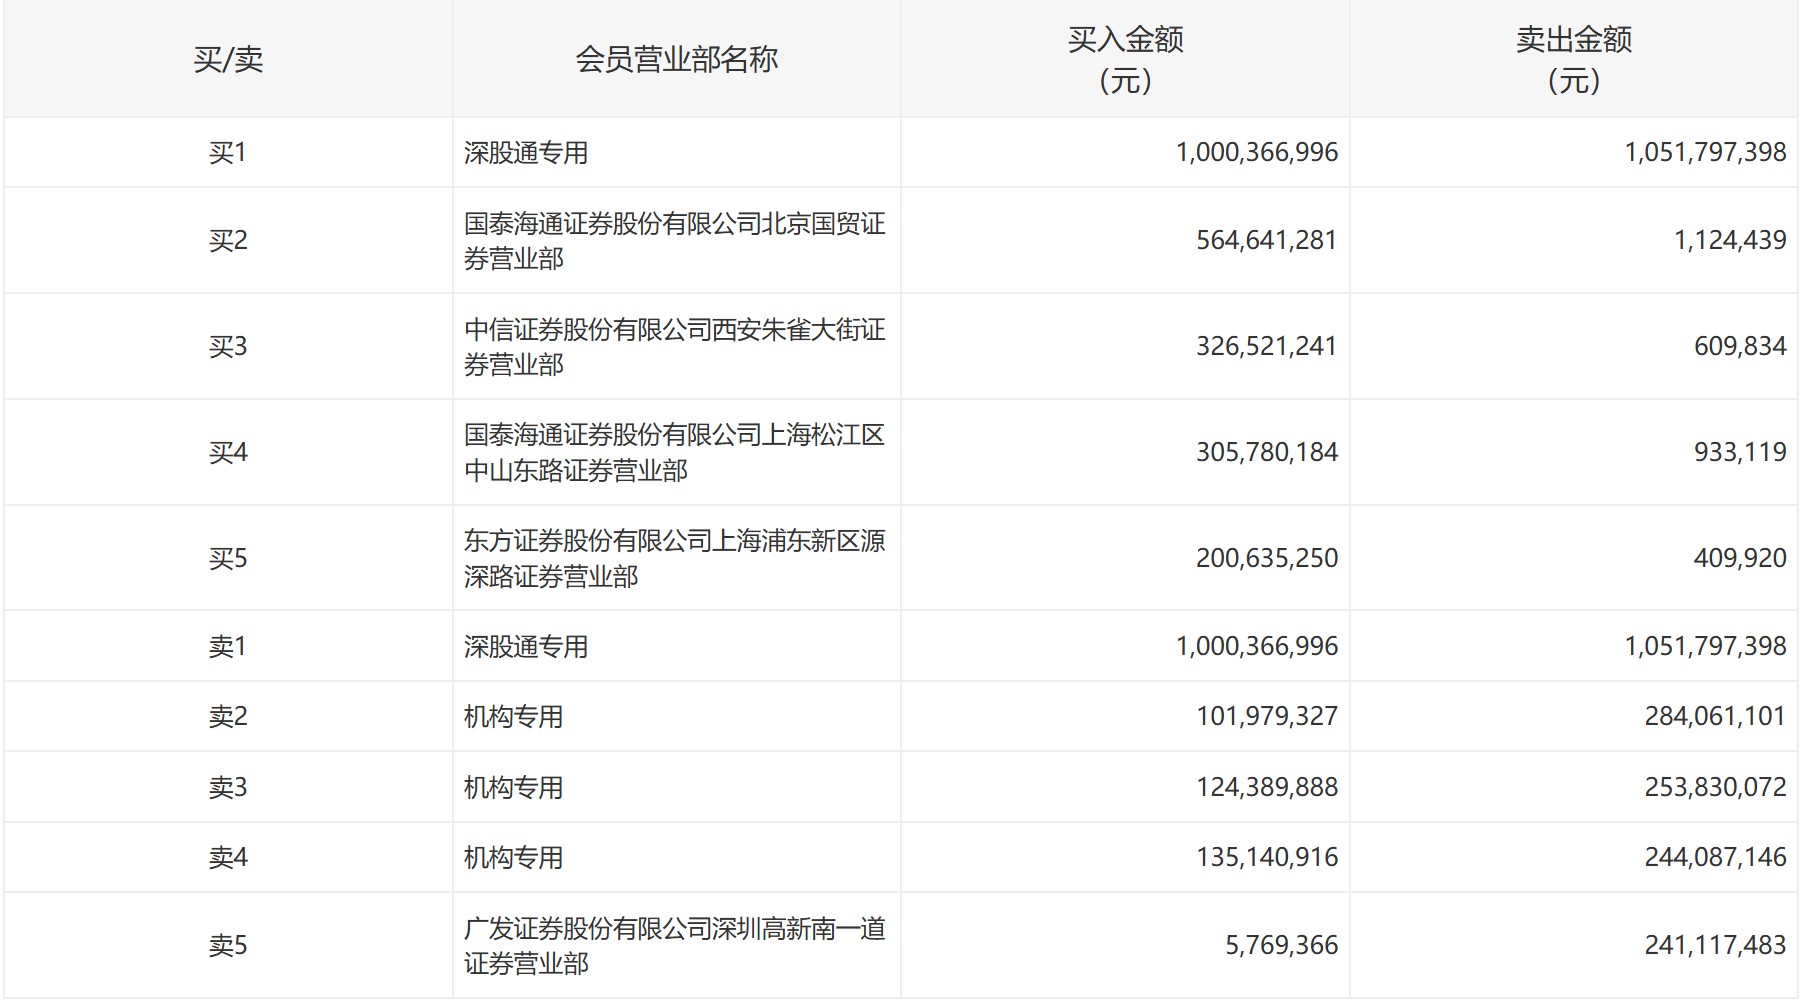Select the 卖1 row label
The height and width of the screenshot is (1000, 1801).
pyautogui.click(x=228, y=646)
